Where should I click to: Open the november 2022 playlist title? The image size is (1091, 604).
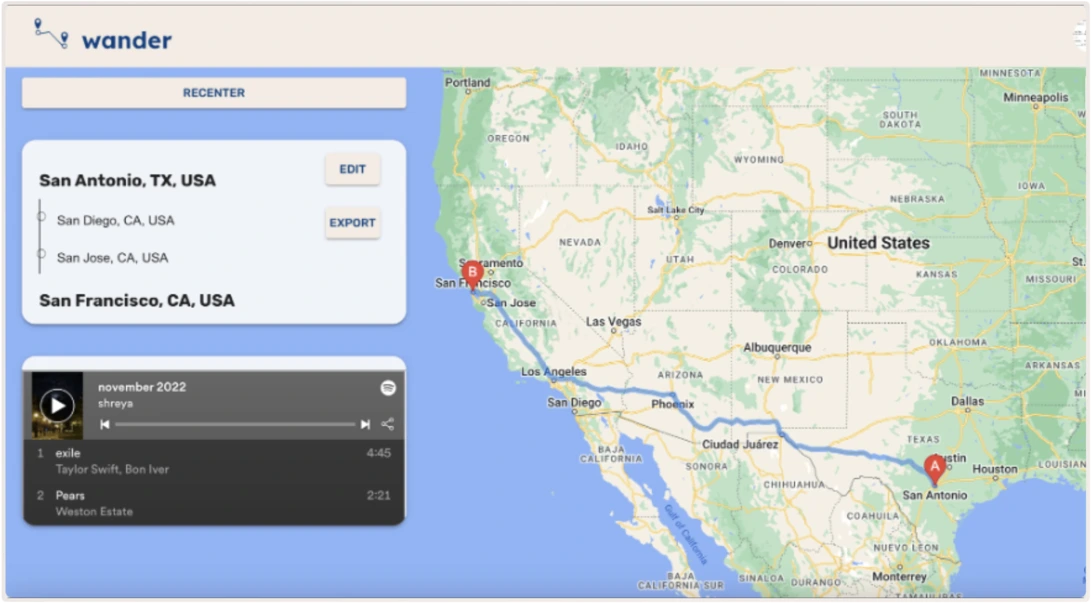tap(142, 387)
